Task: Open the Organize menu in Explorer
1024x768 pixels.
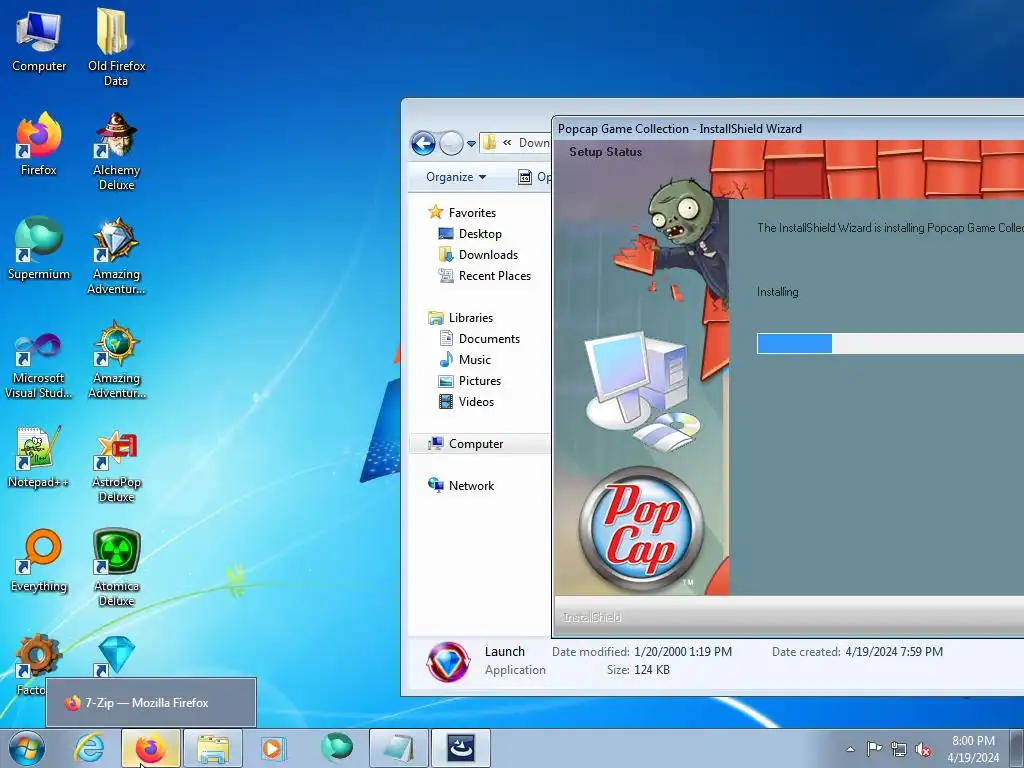Action: click(x=456, y=177)
